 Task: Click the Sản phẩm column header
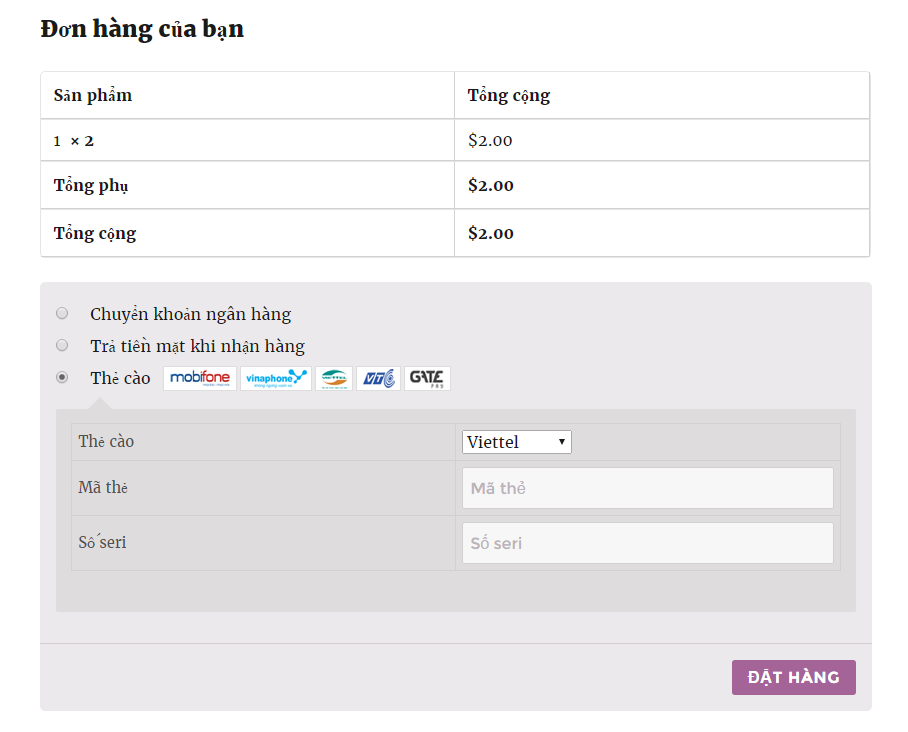click(x=93, y=95)
